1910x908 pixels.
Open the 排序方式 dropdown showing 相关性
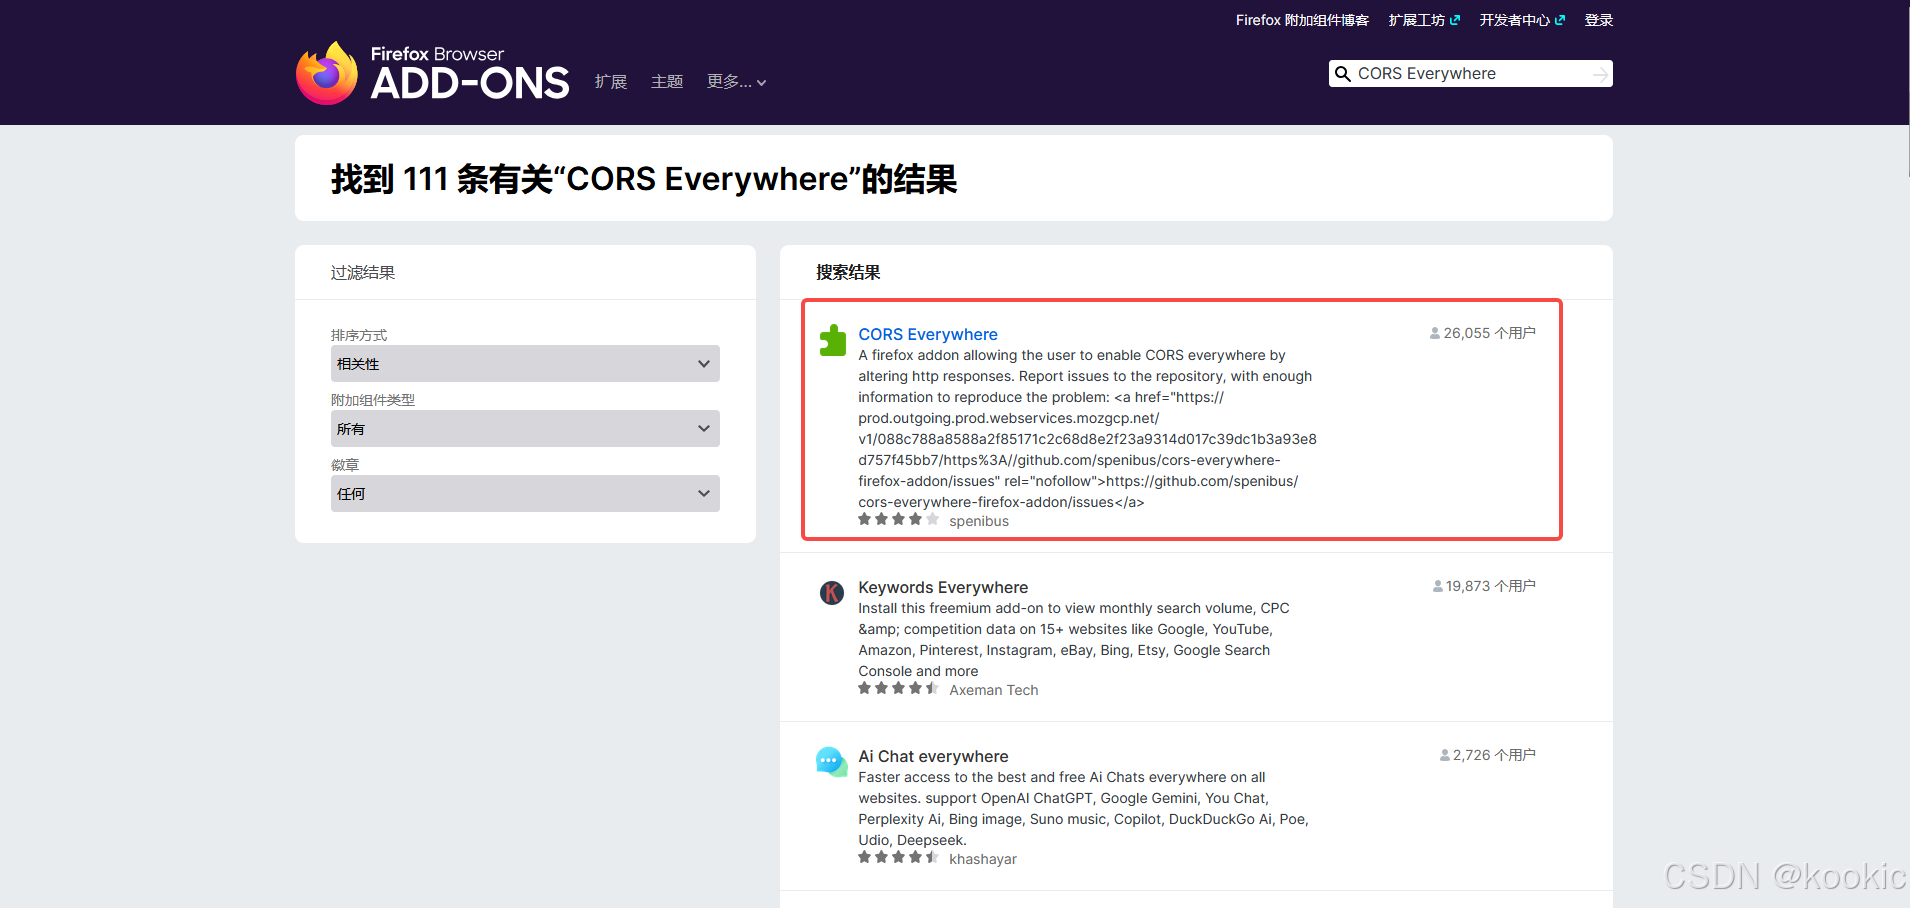pos(525,364)
